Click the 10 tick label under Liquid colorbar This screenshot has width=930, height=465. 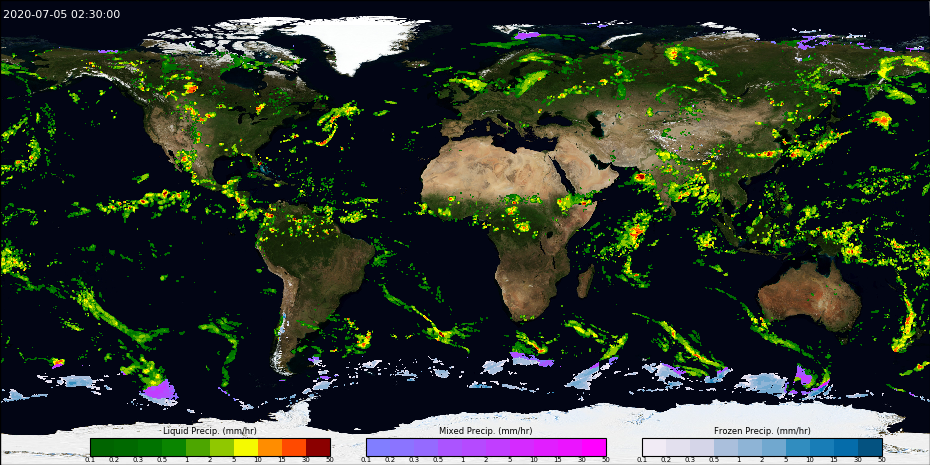pyautogui.click(x=258, y=460)
